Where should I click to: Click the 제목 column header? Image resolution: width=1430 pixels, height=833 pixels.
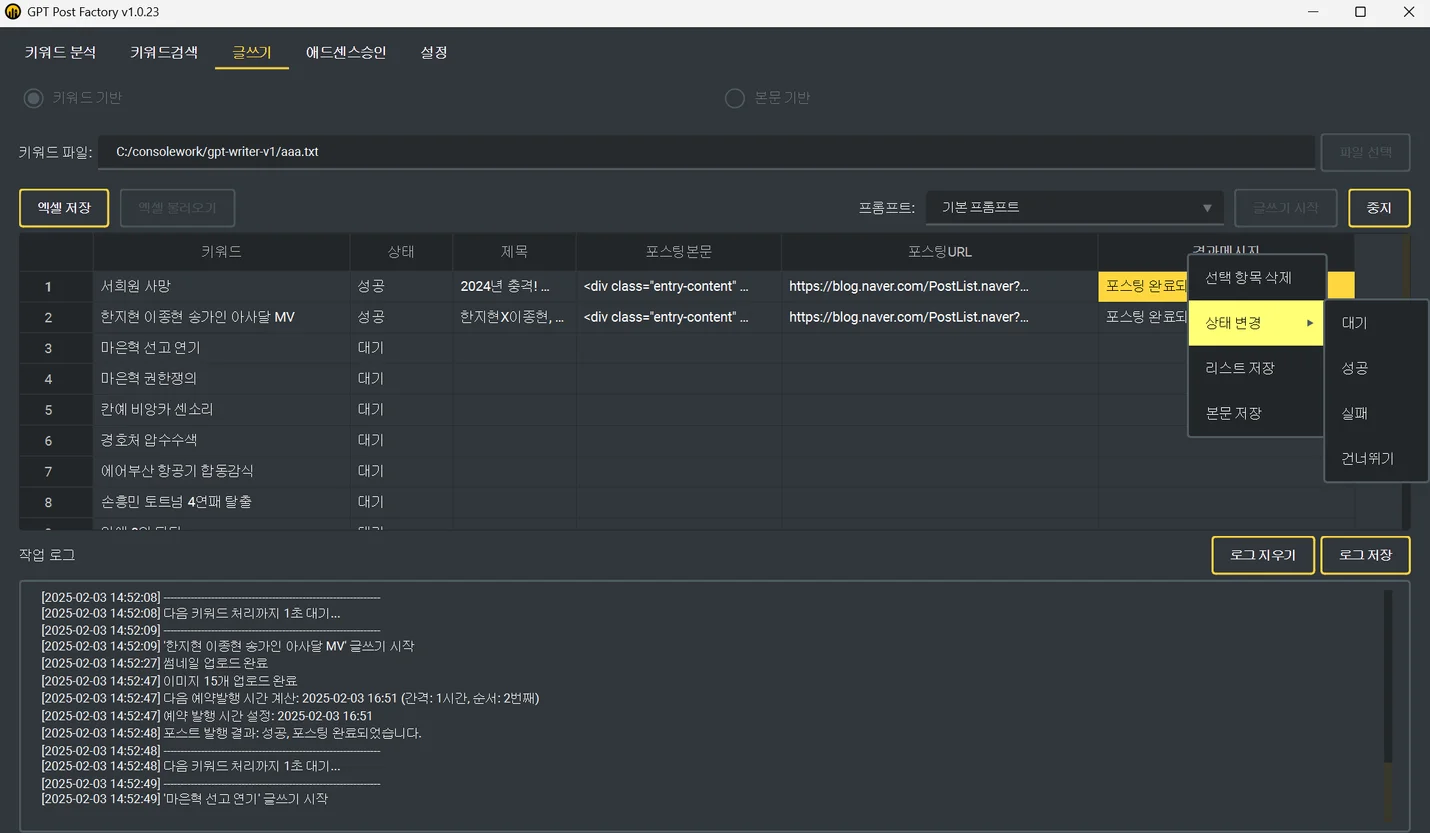[514, 252]
